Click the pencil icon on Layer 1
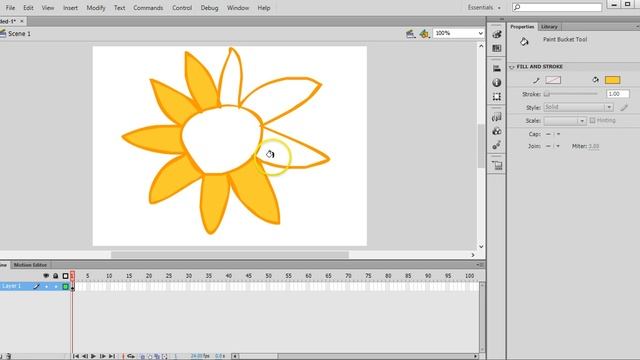 click(36, 287)
